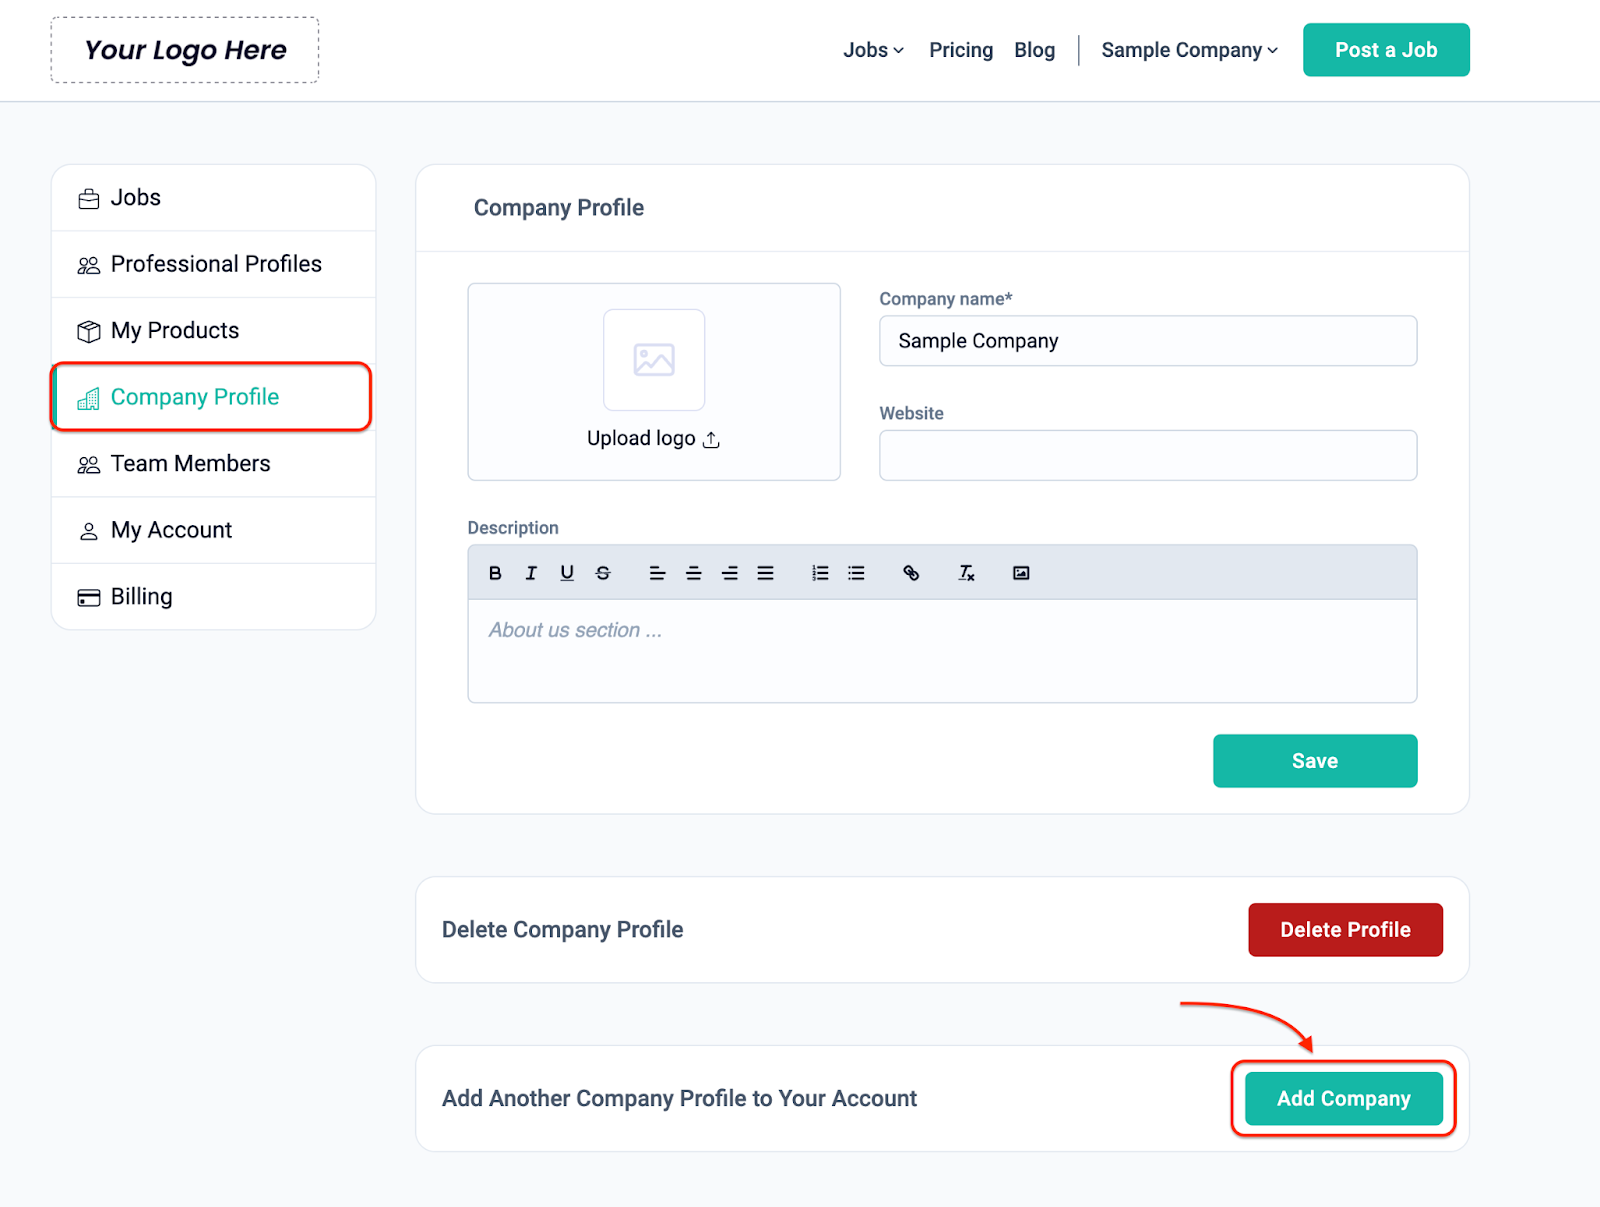Viewport: 1600px width, 1207px height.
Task: Insert image into description editor
Action: pos(1021,573)
